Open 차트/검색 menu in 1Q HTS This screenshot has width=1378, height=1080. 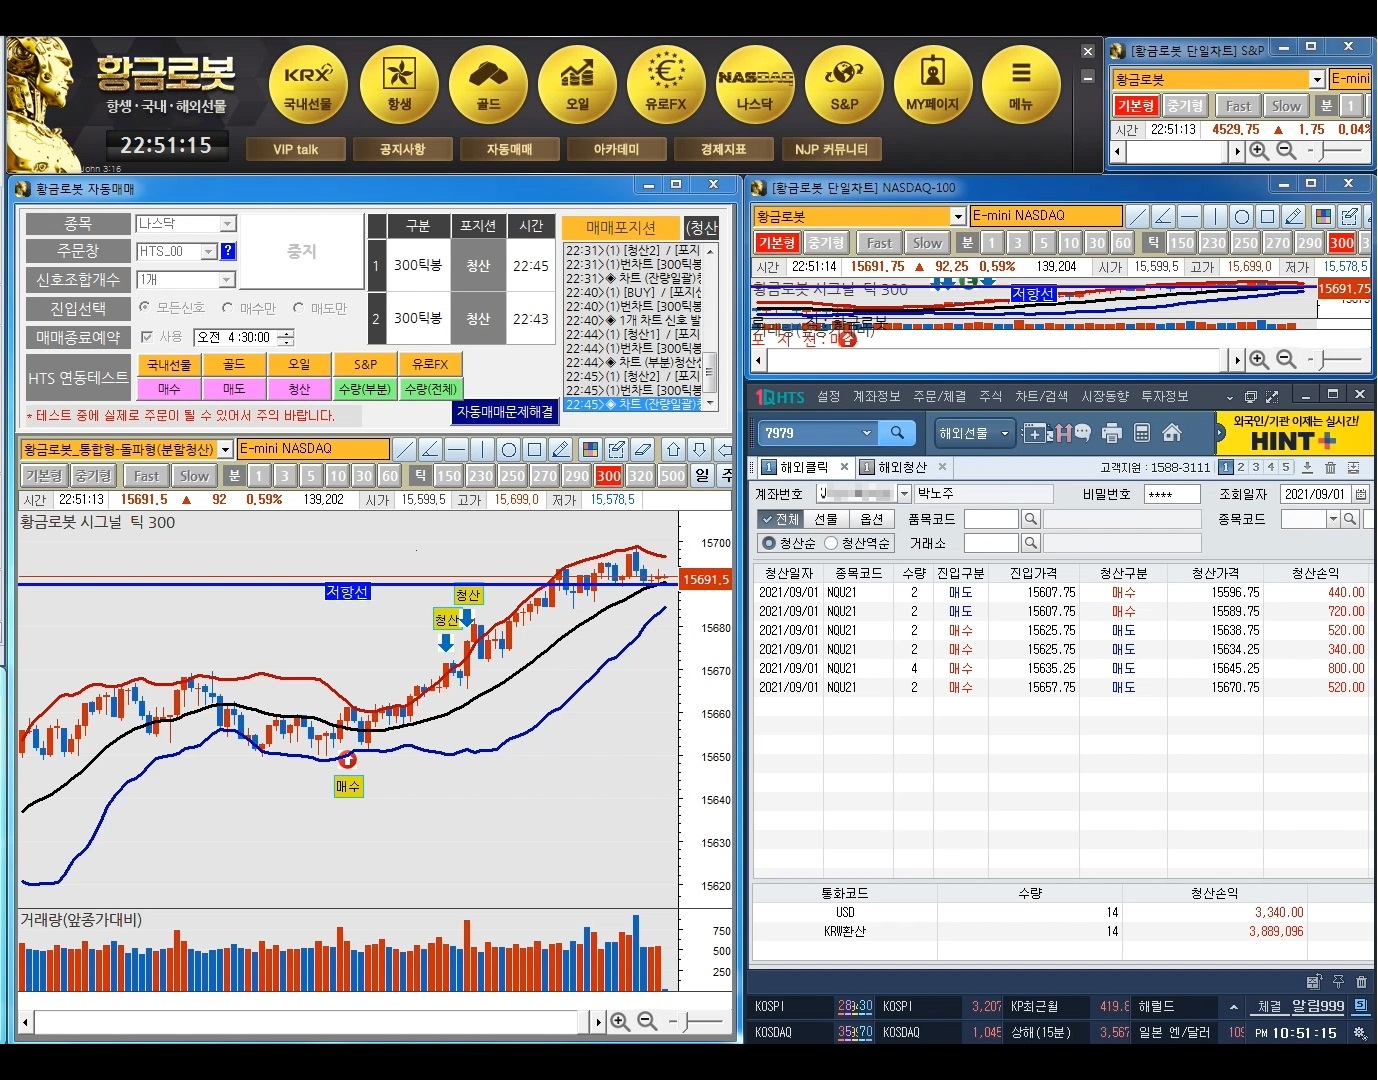pos(1042,397)
